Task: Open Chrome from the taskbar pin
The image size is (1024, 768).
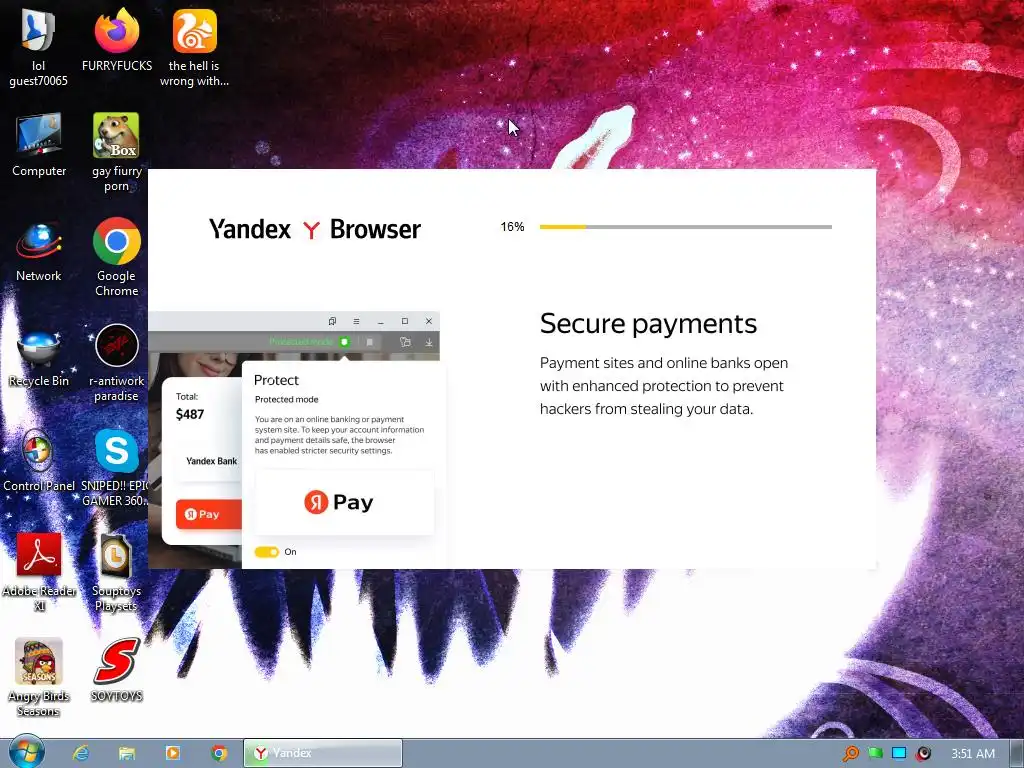Action: coord(219,753)
